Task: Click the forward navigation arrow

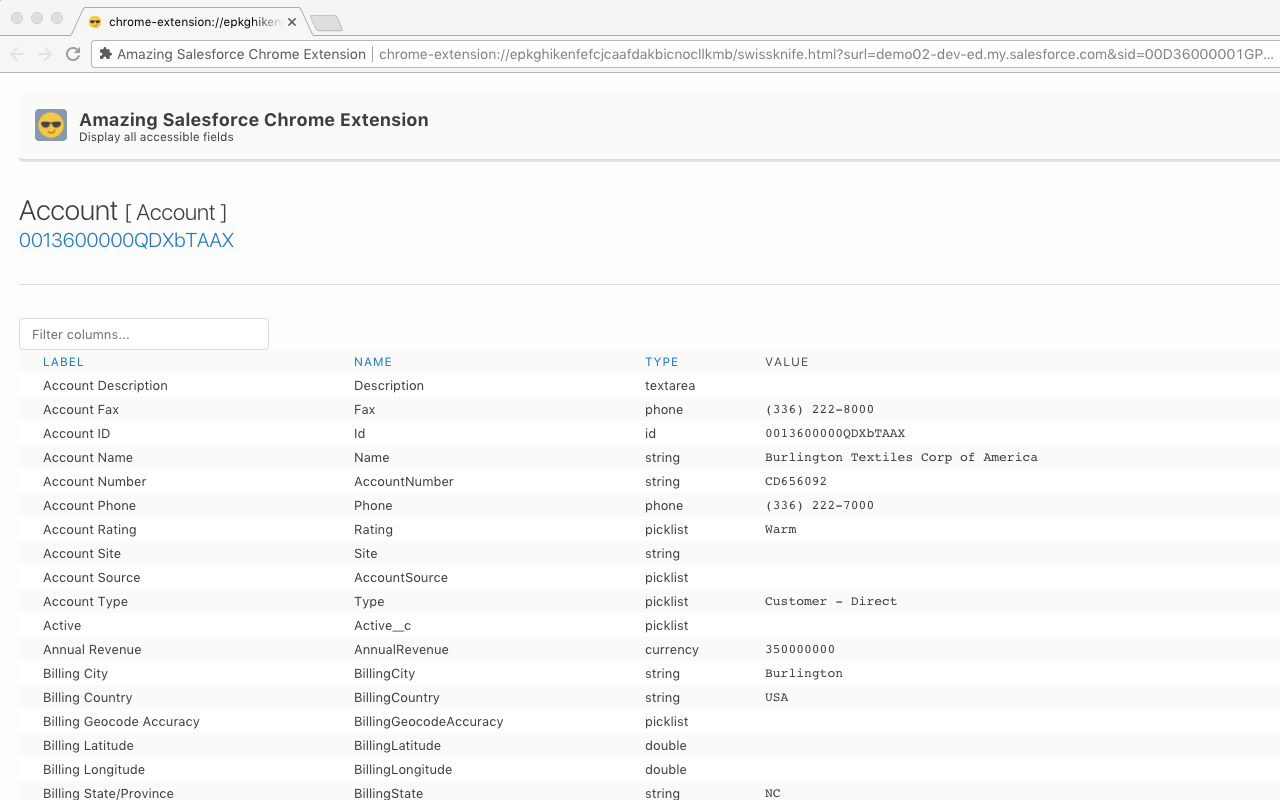Action: point(45,55)
